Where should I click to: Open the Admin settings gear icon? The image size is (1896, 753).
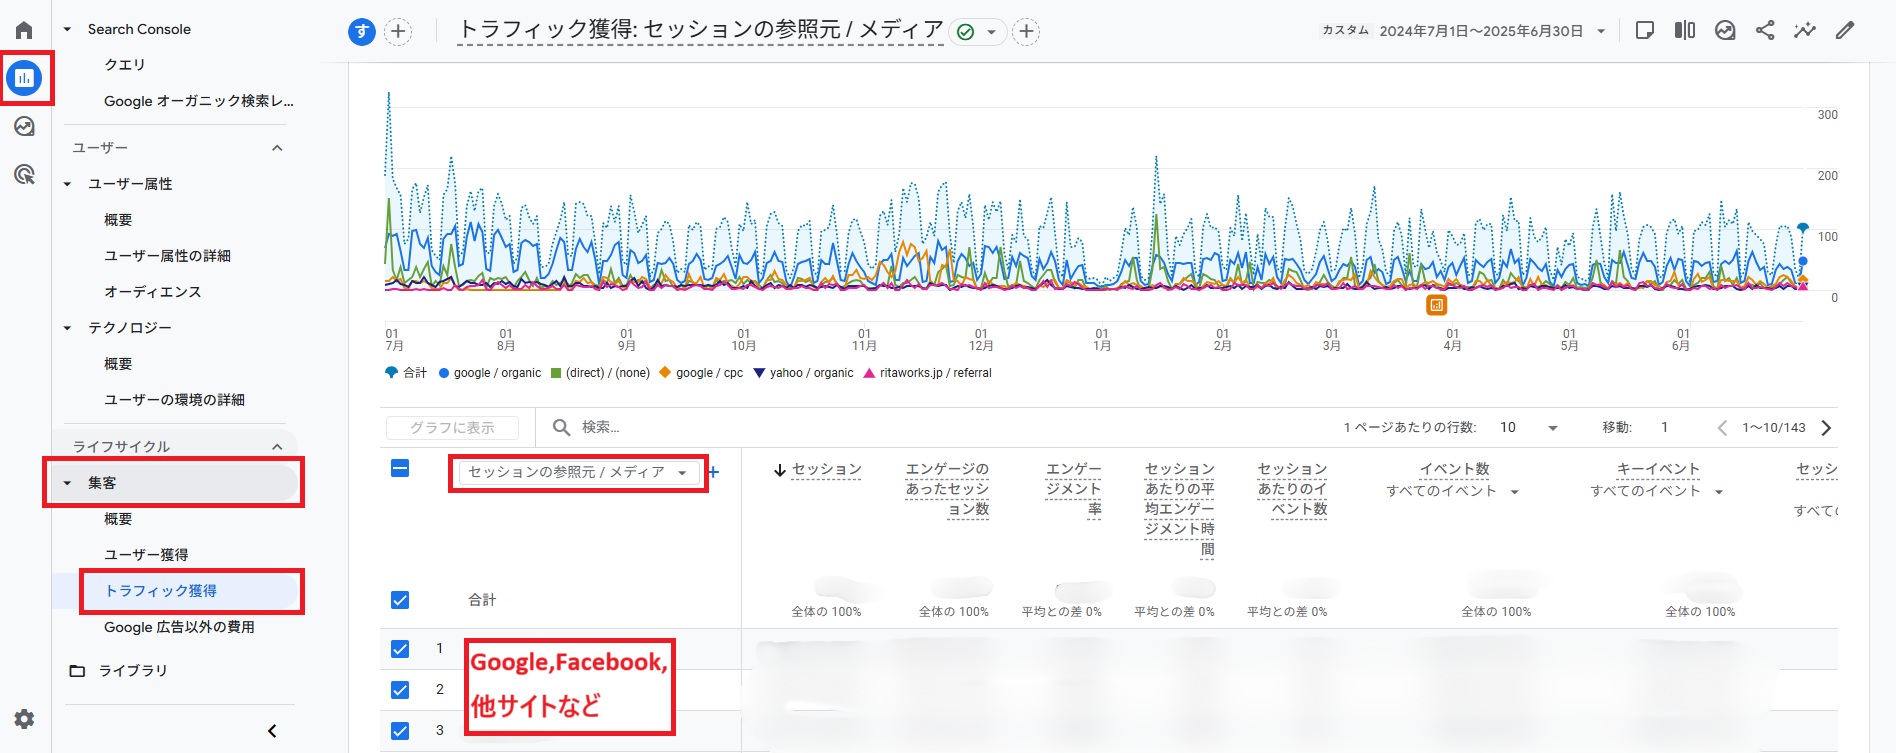[x=24, y=718]
